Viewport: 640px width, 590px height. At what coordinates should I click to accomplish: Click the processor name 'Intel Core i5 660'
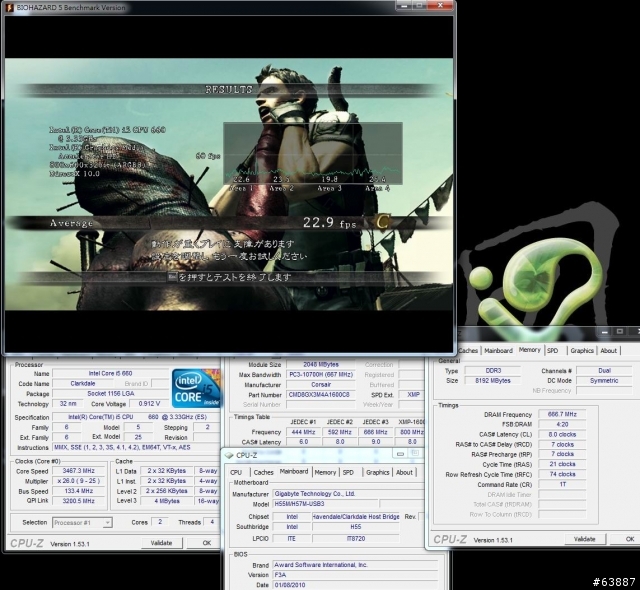[110, 373]
